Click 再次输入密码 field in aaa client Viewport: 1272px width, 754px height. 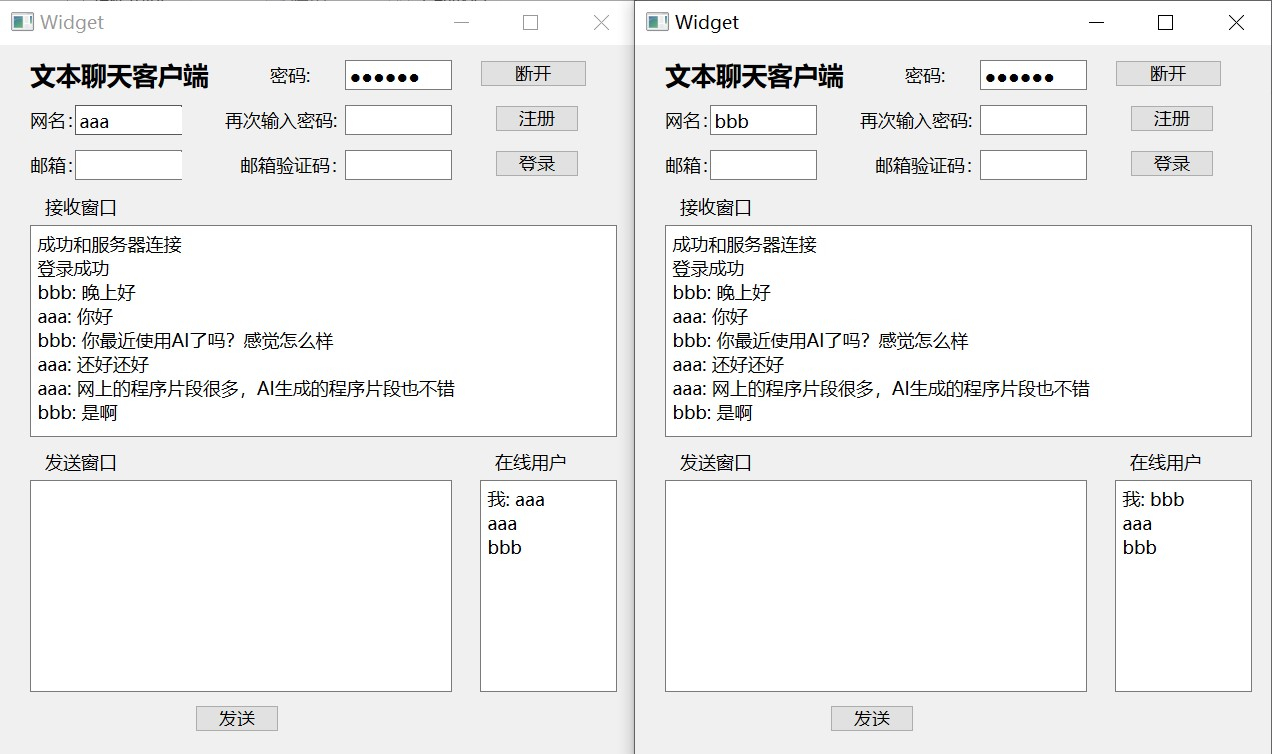click(x=398, y=121)
